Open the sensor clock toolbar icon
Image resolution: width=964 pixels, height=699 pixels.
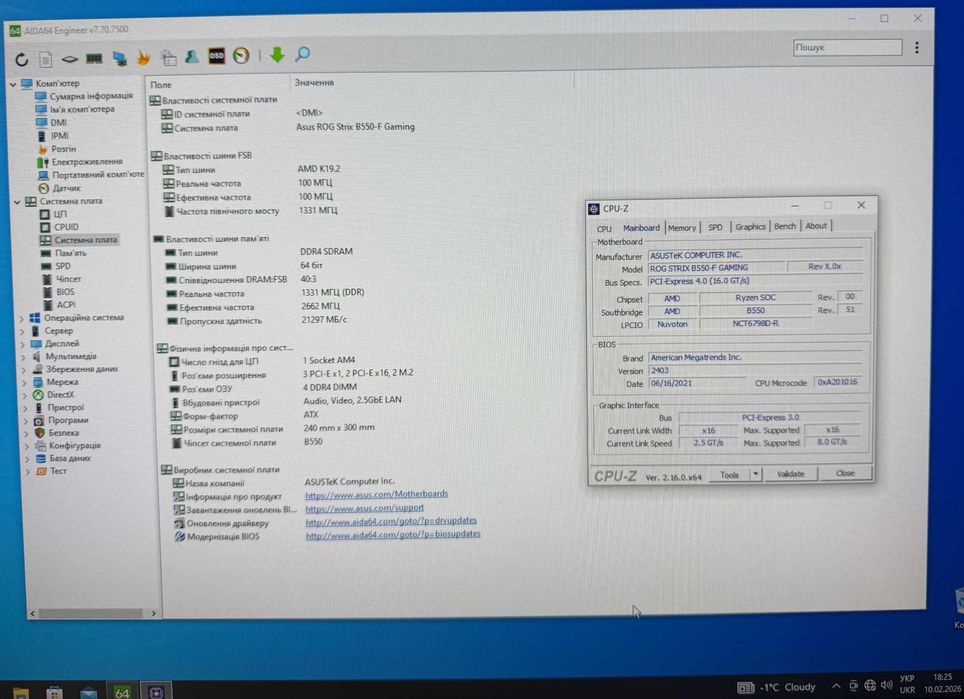pyautogui.click(x=241, y=56)
